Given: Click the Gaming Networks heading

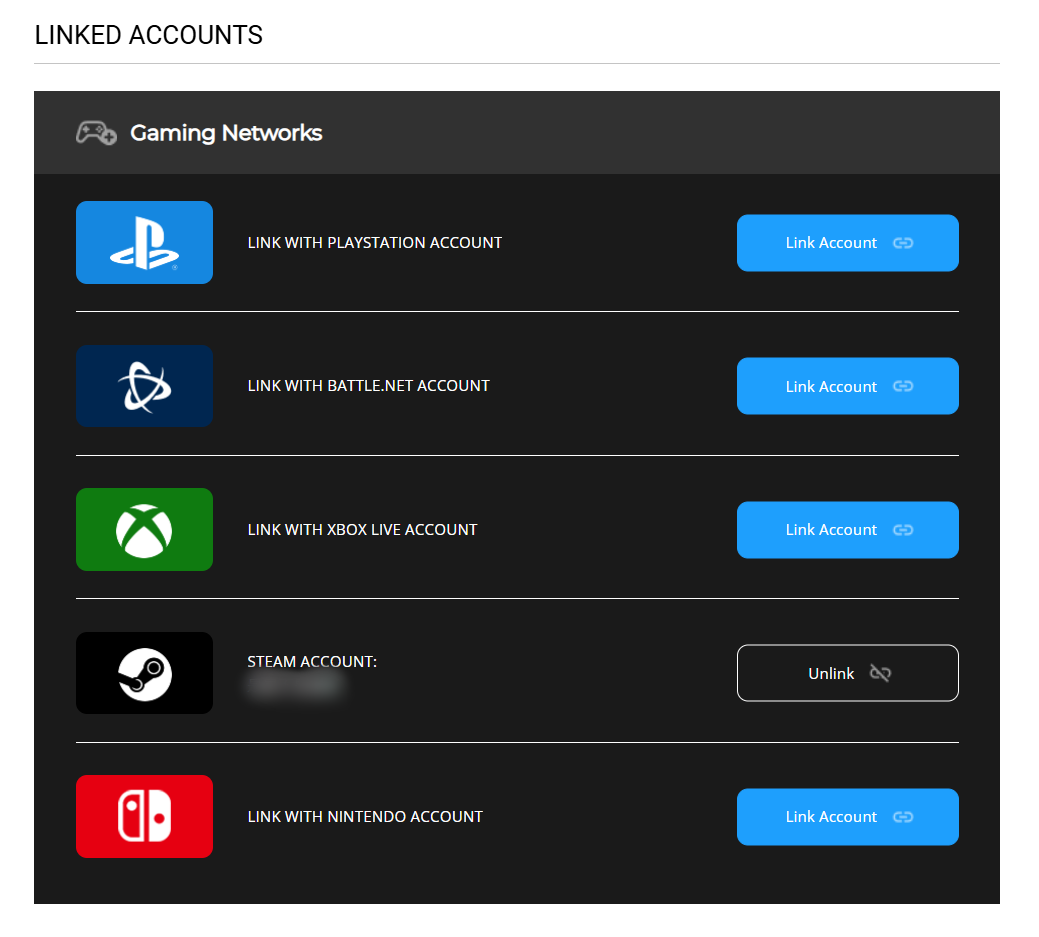Looking at the screenshot, I should (x=226, y=133).
